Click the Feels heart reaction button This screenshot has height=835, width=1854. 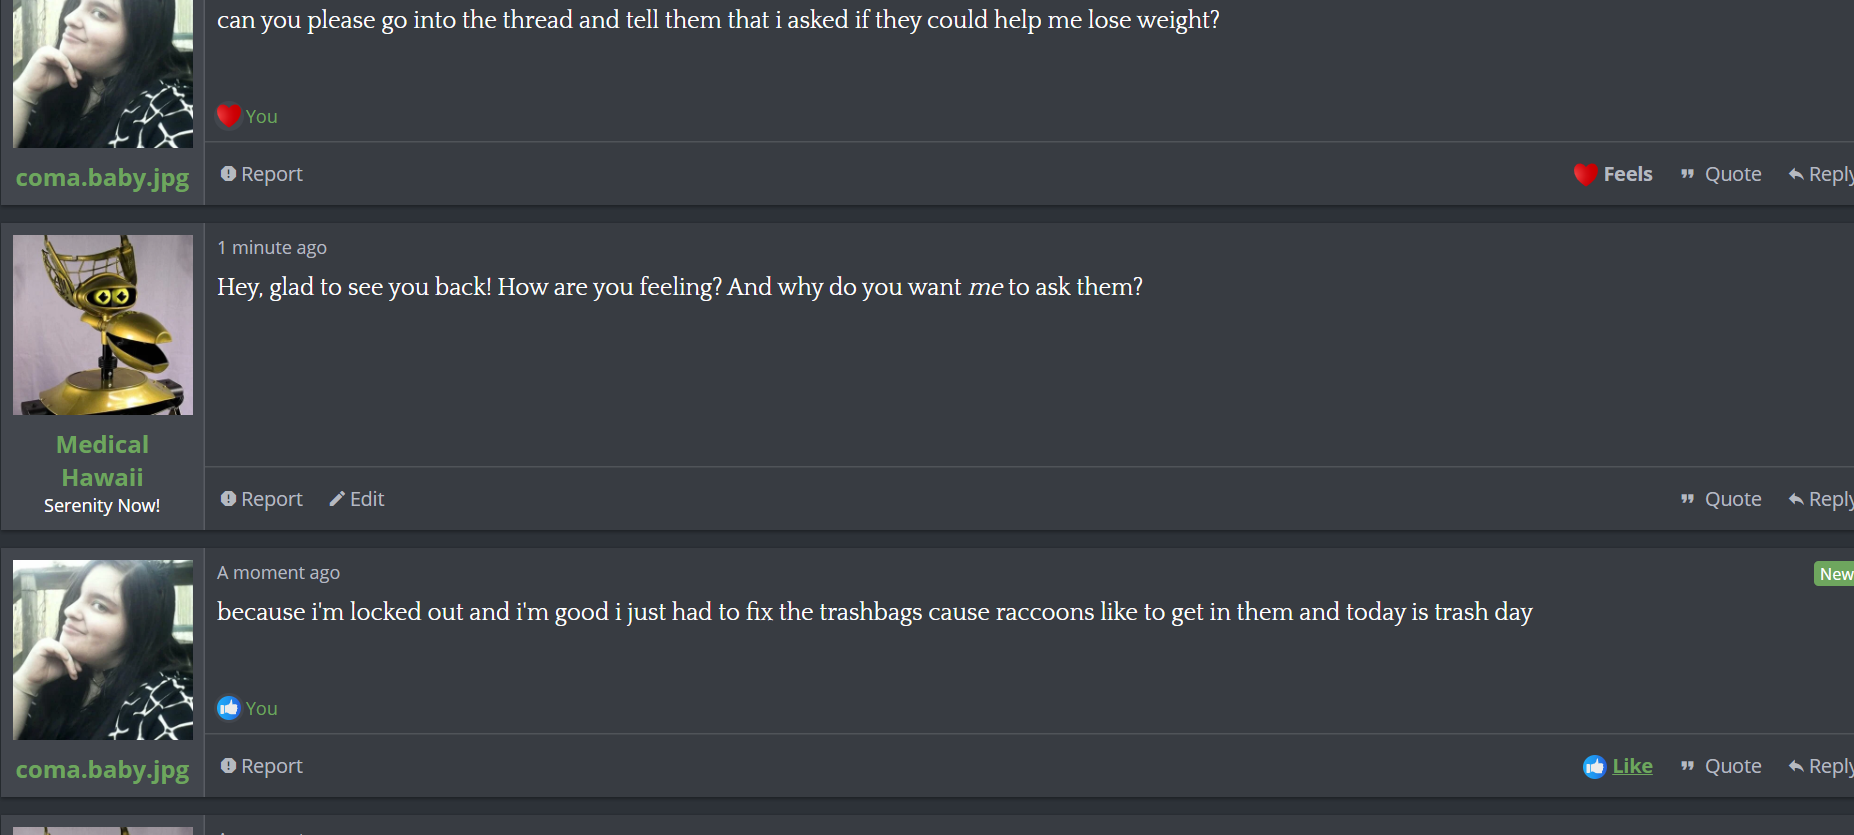[x=1613, y=174]
